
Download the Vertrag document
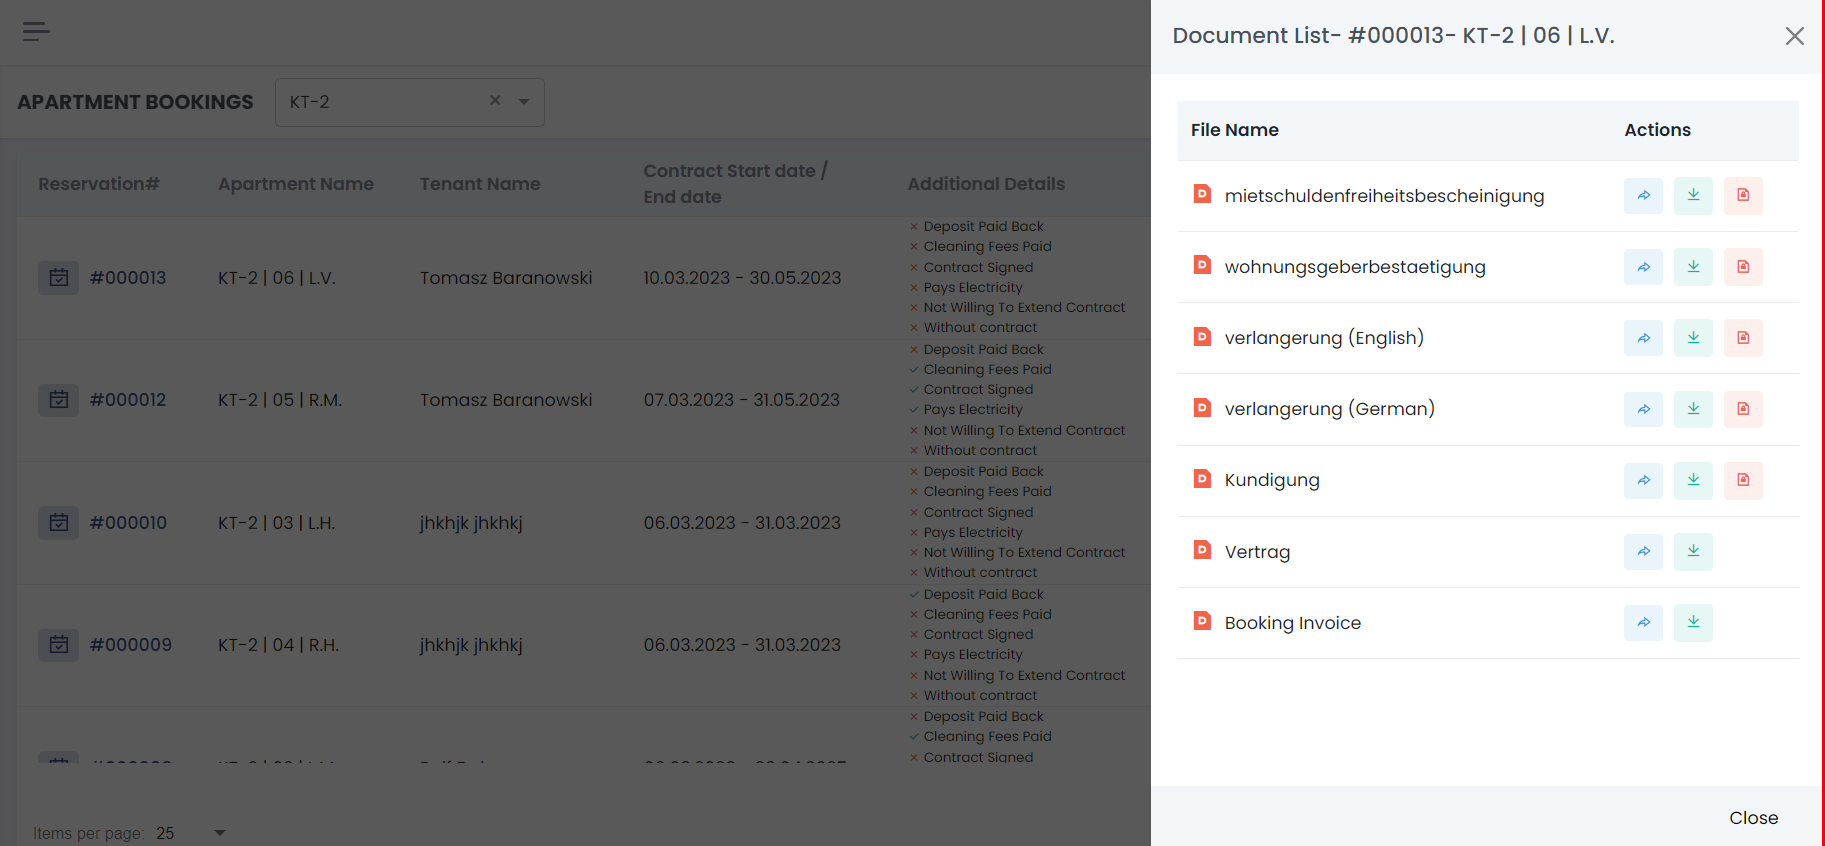[1693, 551]
